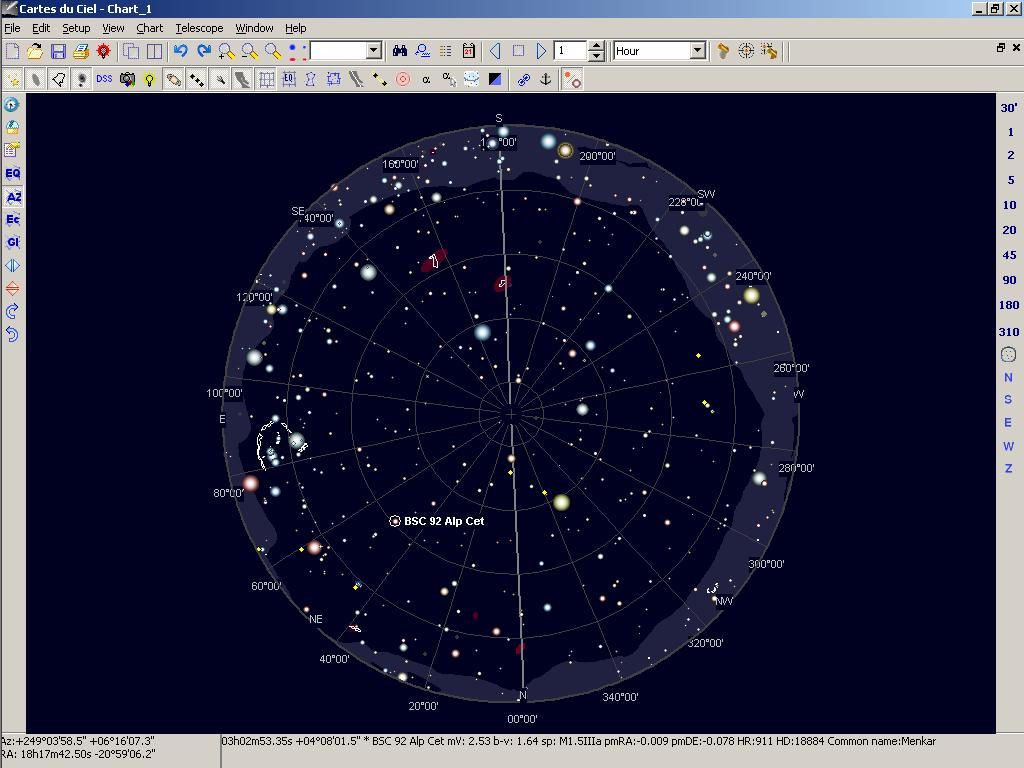Viewport: 1024px width, 768px height.
Task: Click the black chart color swatch icon
Action: (493, 80)
